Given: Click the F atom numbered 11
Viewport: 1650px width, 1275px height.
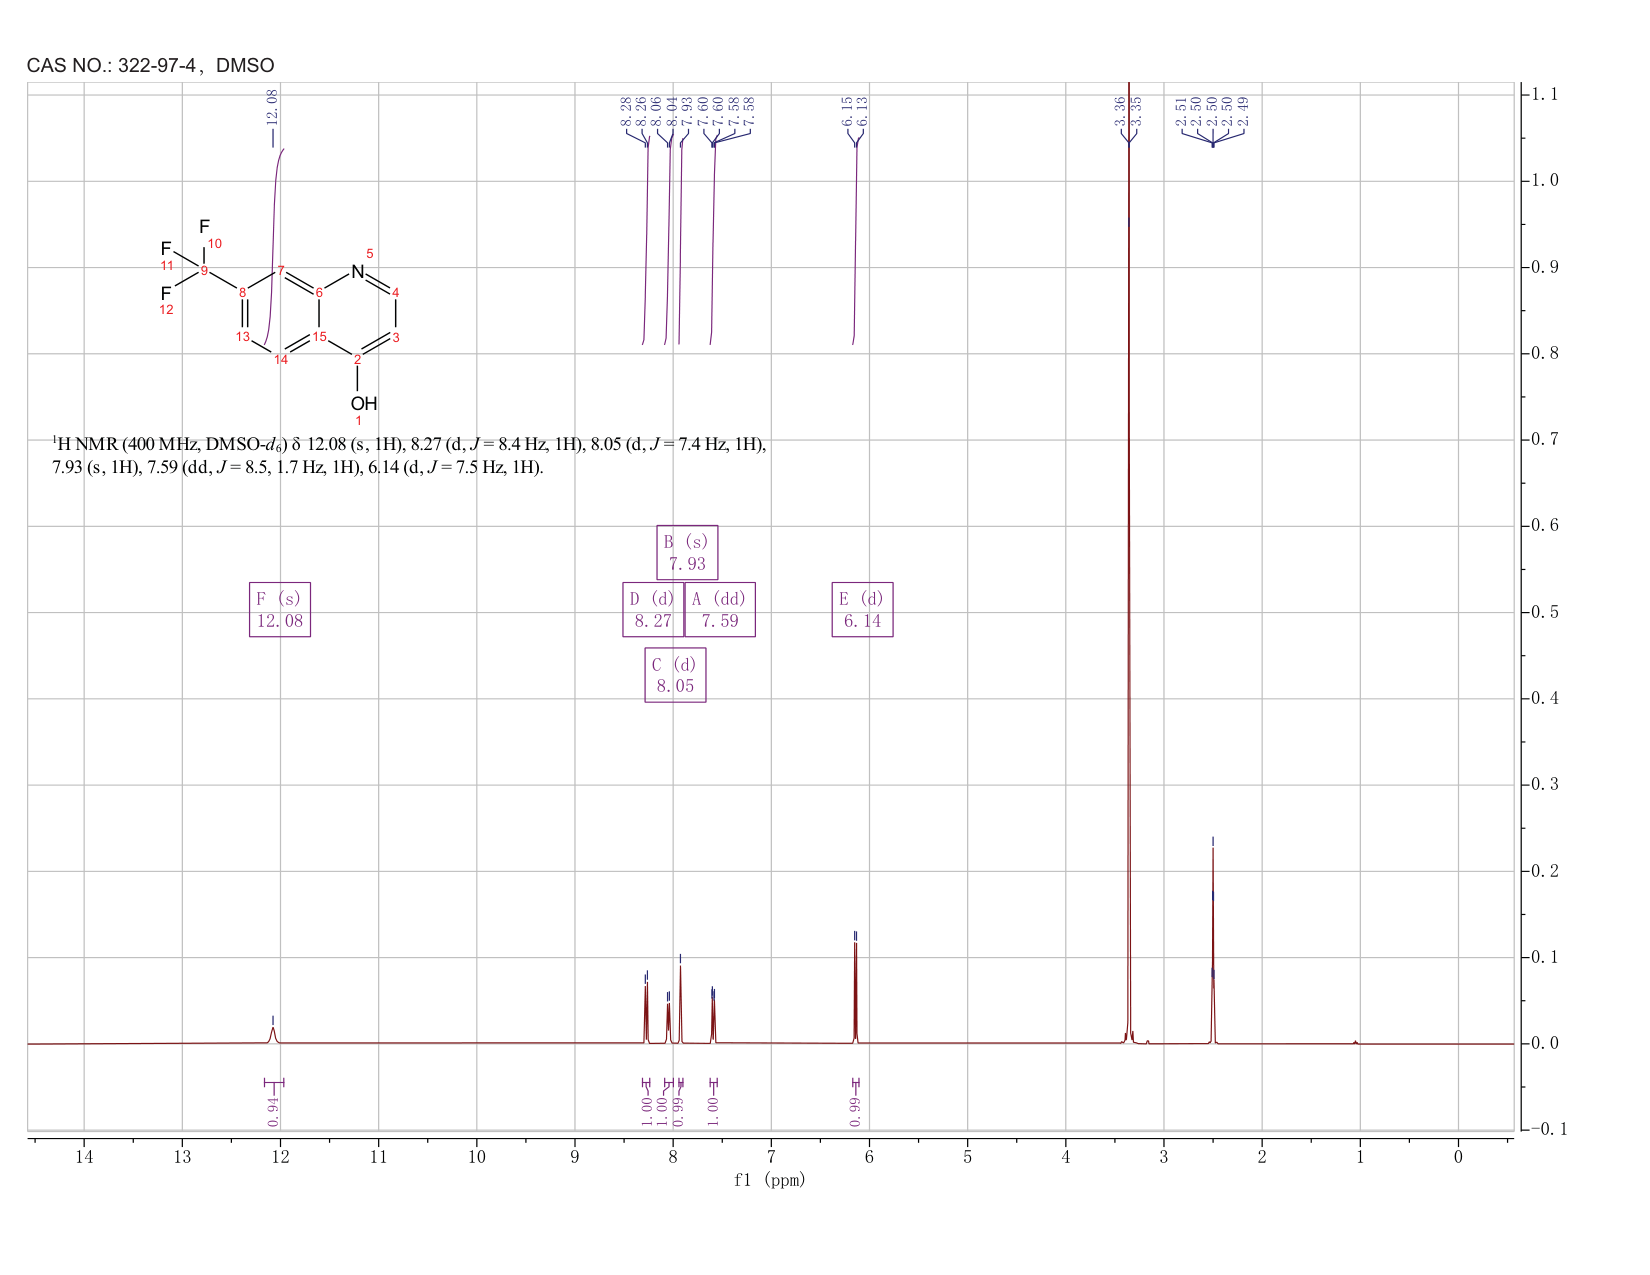Looking at the screenshot, I should point(166,248).
